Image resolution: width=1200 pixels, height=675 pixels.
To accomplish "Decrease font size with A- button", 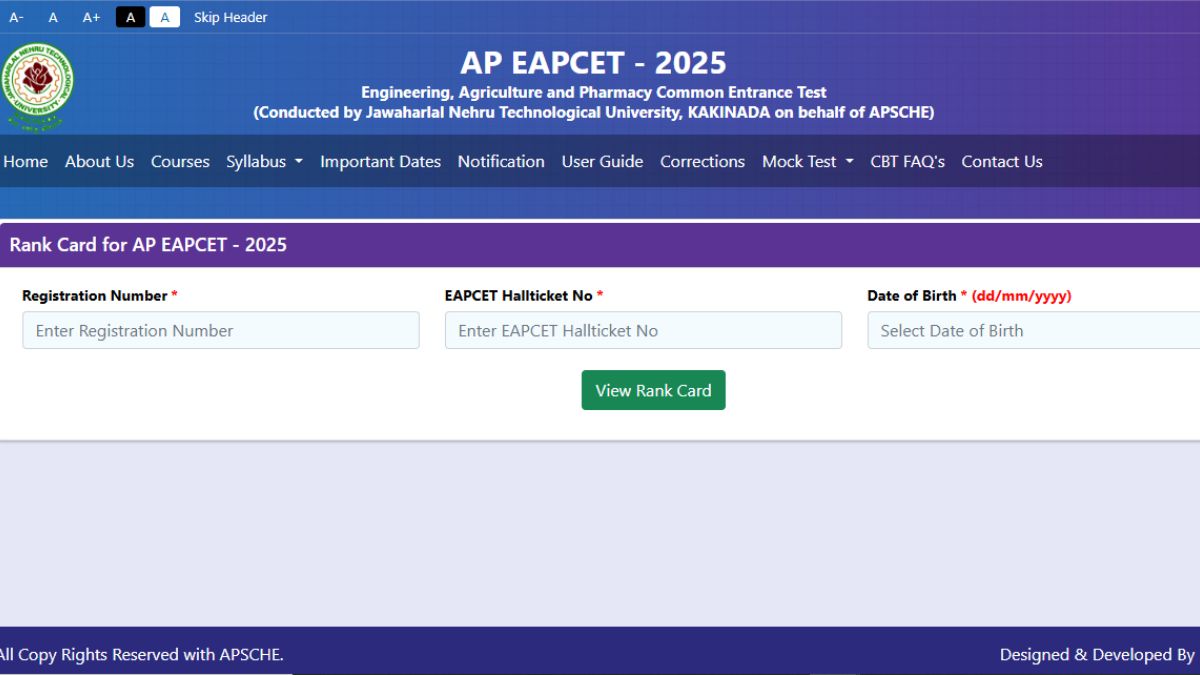I will (16, 17).
